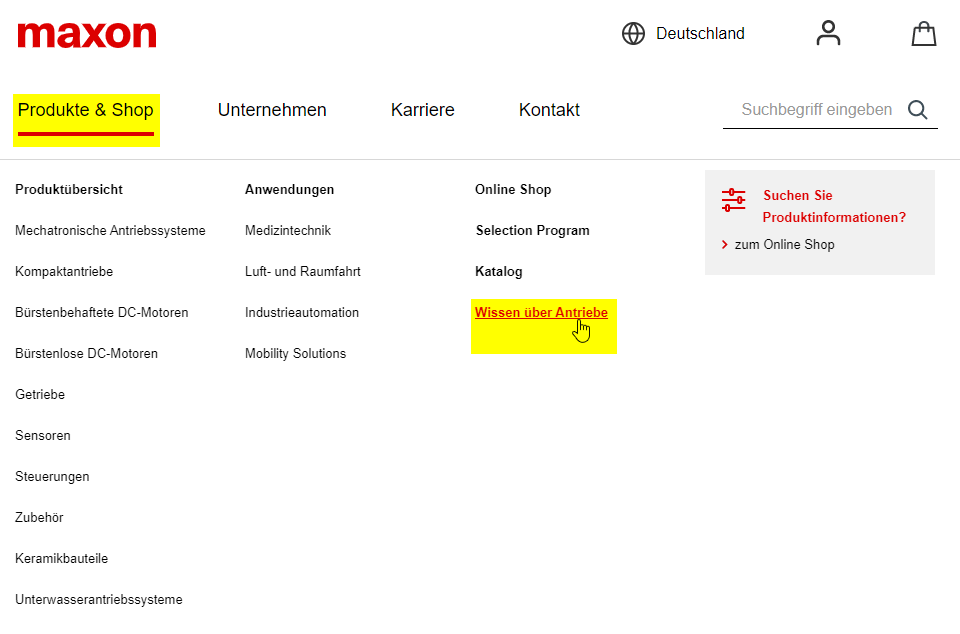This screenshot has height=634, width=960.
Task: Go to Industrieautomation
Action: point(302,313)
